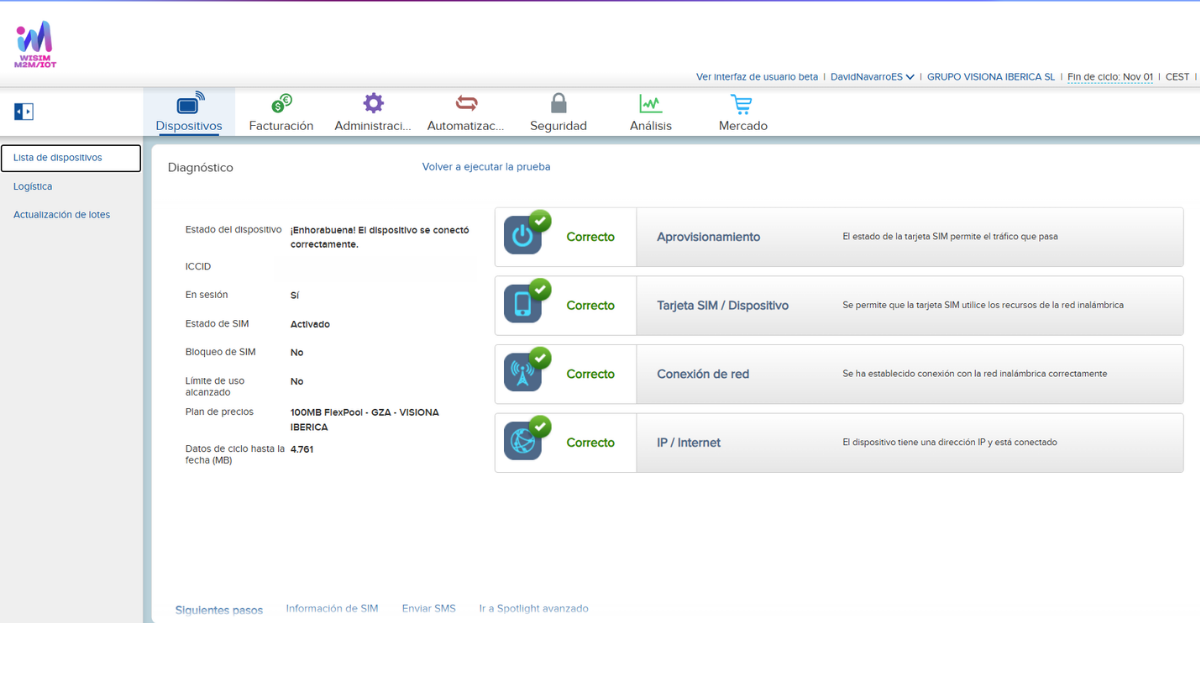1200x680 pixels.
Task: Click the Aprovisionamiento power icon
Action: point(523,236)
